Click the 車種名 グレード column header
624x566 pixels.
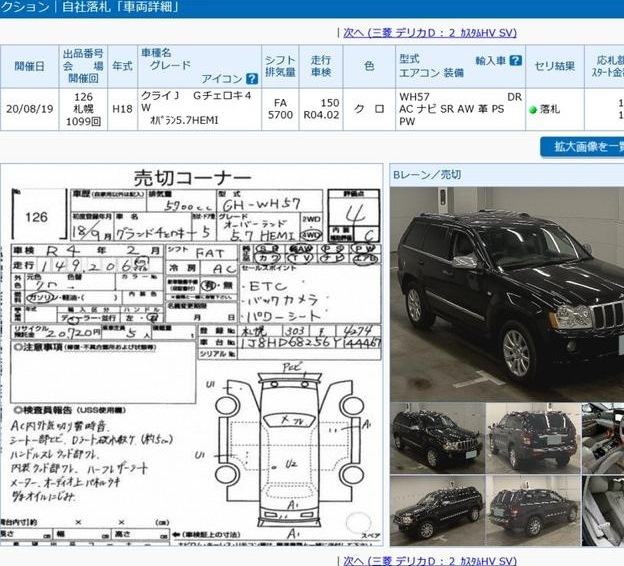(x=199, y=66)
